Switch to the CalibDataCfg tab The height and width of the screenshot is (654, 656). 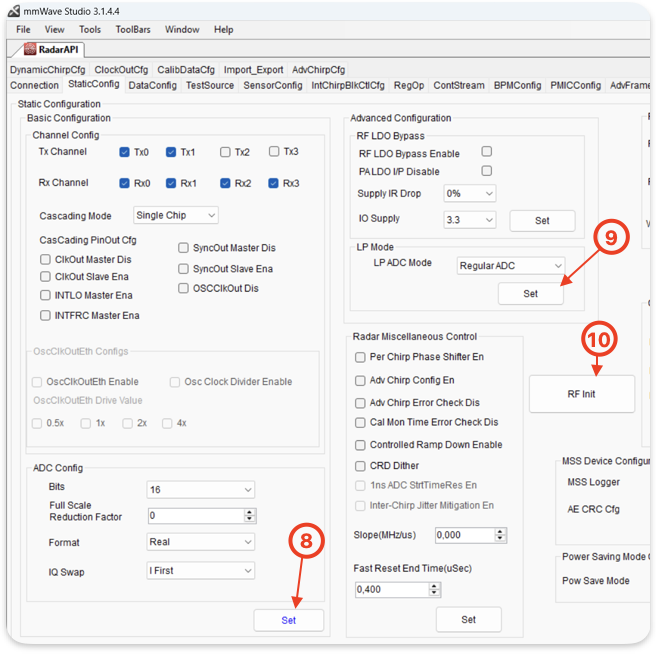pyautogui.click(x=186, y=70)
